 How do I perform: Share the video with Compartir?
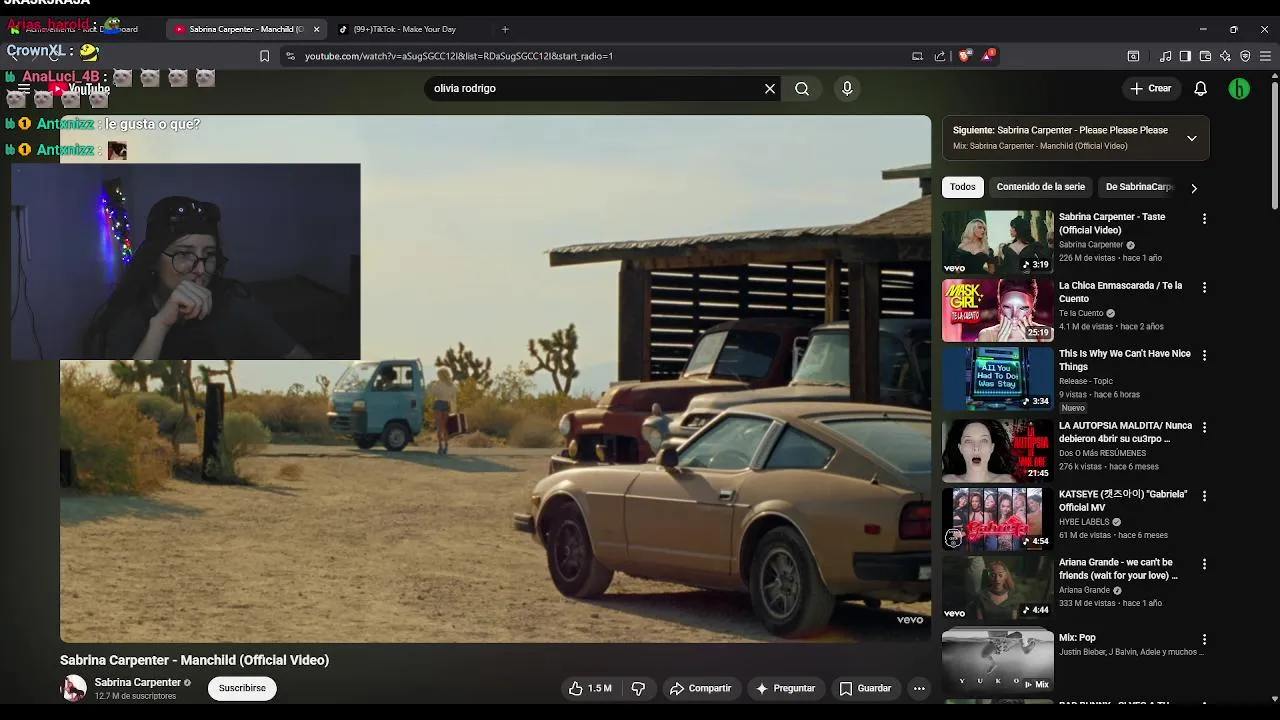(700, 688)
